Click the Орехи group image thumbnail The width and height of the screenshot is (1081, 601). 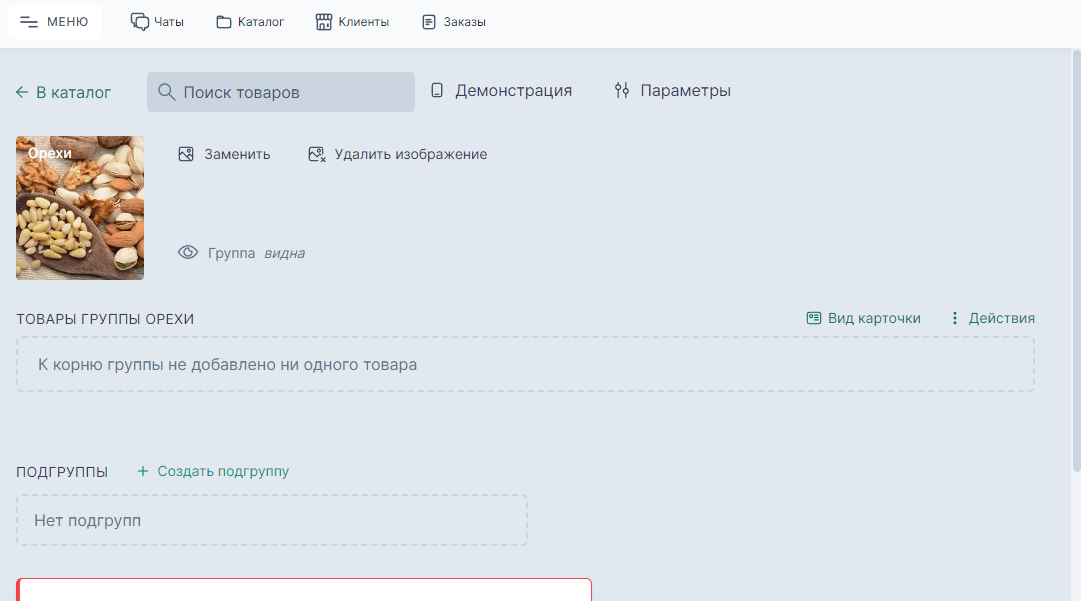click(79, 207)
